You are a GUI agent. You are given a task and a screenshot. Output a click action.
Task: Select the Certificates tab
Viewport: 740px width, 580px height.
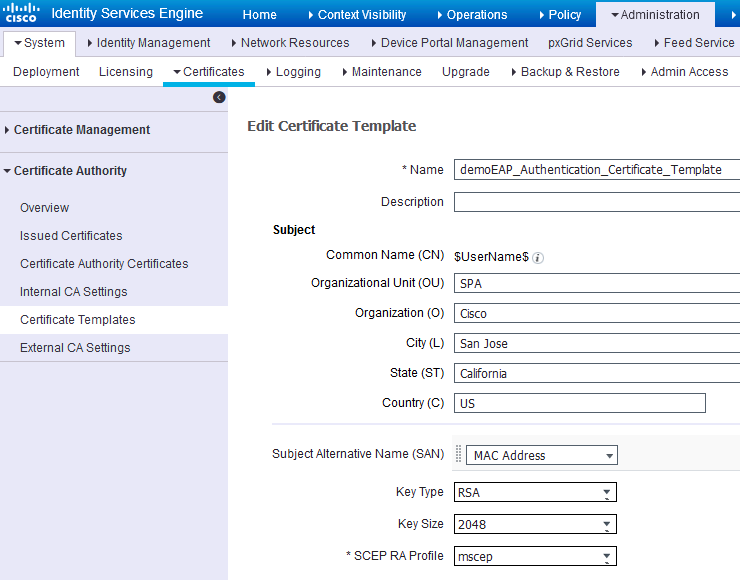pos(209,72)
